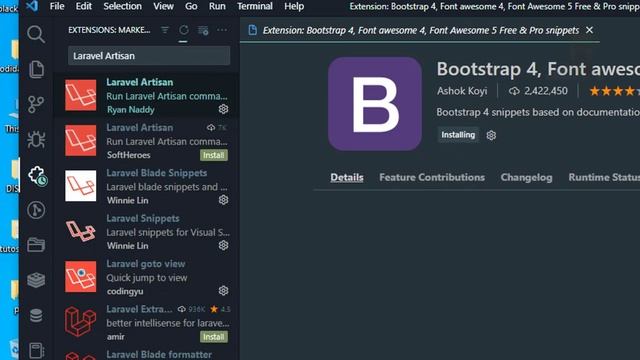Open the Explorer files view
Screen dimensions: 640x360
(36, 69)
